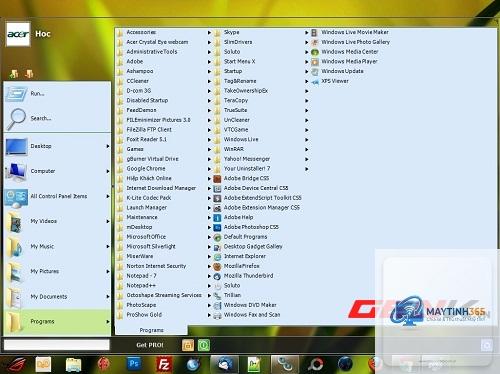Open Windows Update
Viewport: 500px width, 374px height.
337,71
